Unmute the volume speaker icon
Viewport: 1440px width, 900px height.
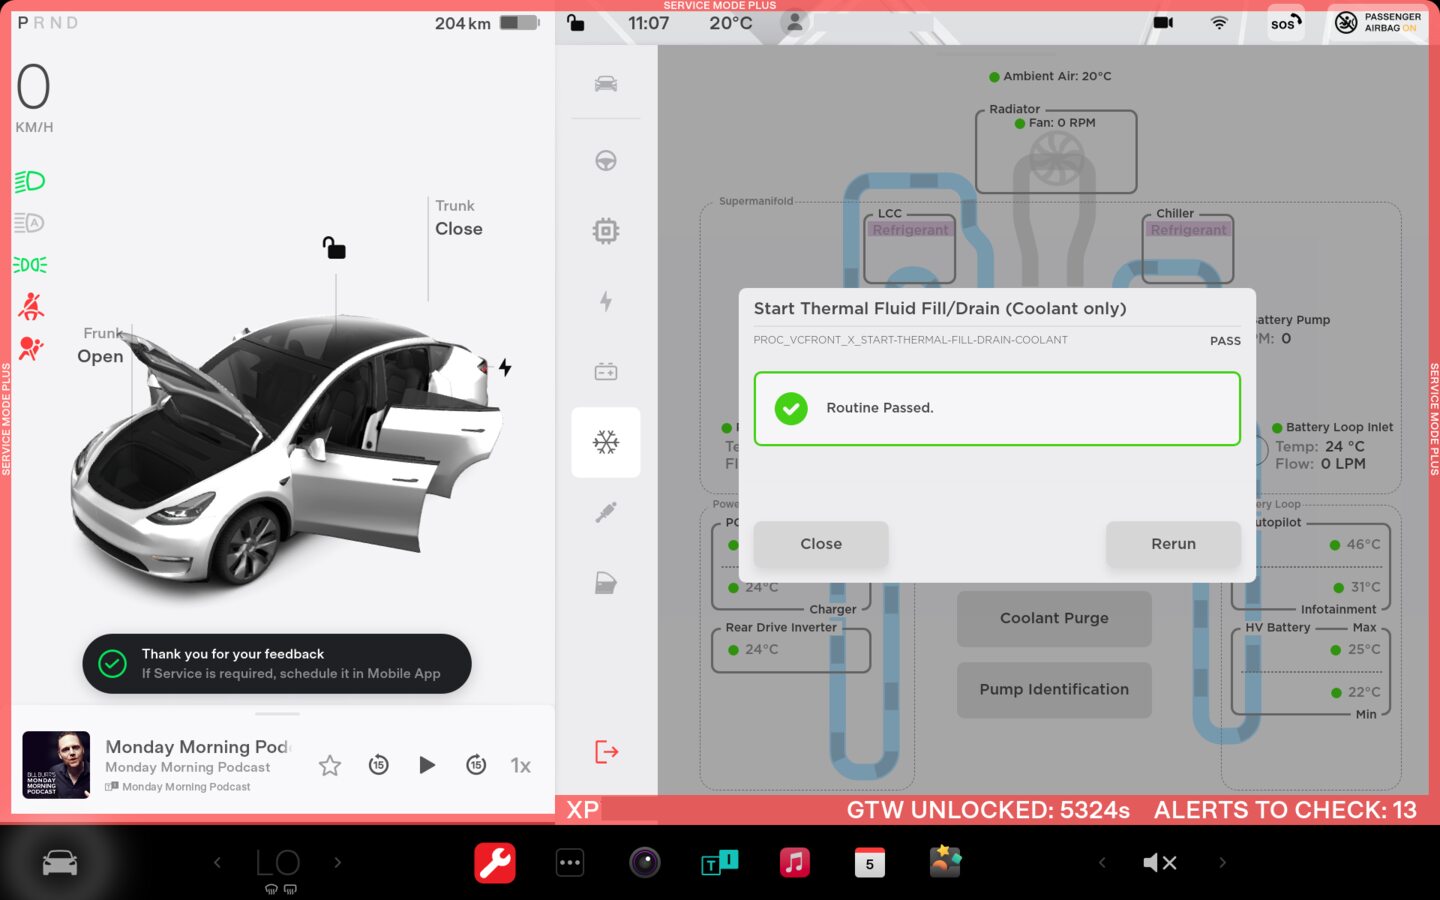(x=1159, y=862)
